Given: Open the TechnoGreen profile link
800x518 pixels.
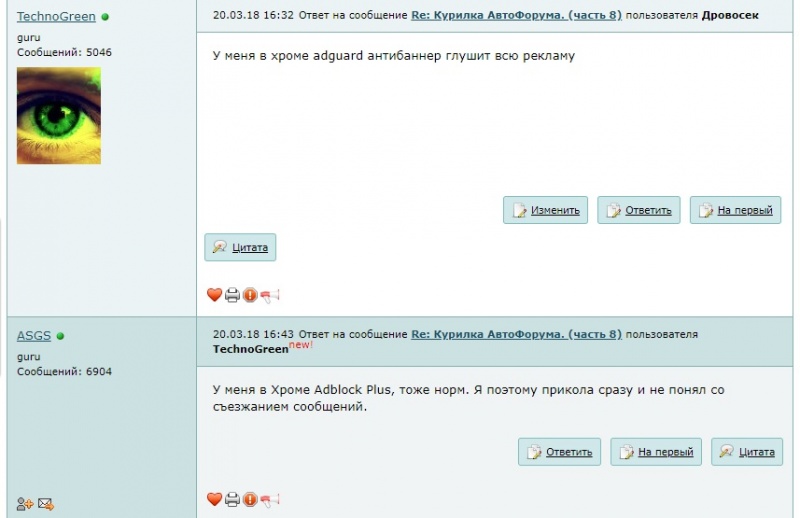Looking at the screenshot, I should pyautogui.click(x=56, y=16).
